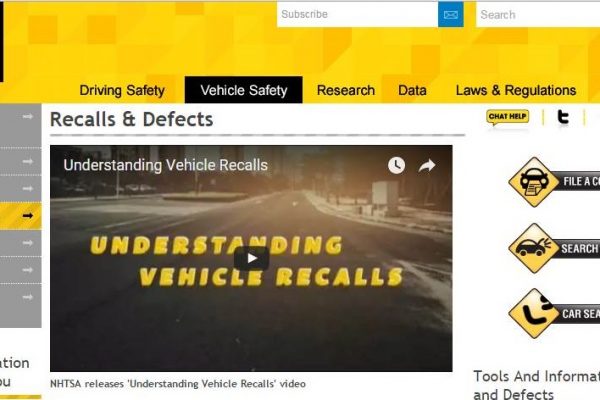Viewport: 600px width, 400px height.
Task: Click the Watch Later clock icon
Action: pos(396,165)
